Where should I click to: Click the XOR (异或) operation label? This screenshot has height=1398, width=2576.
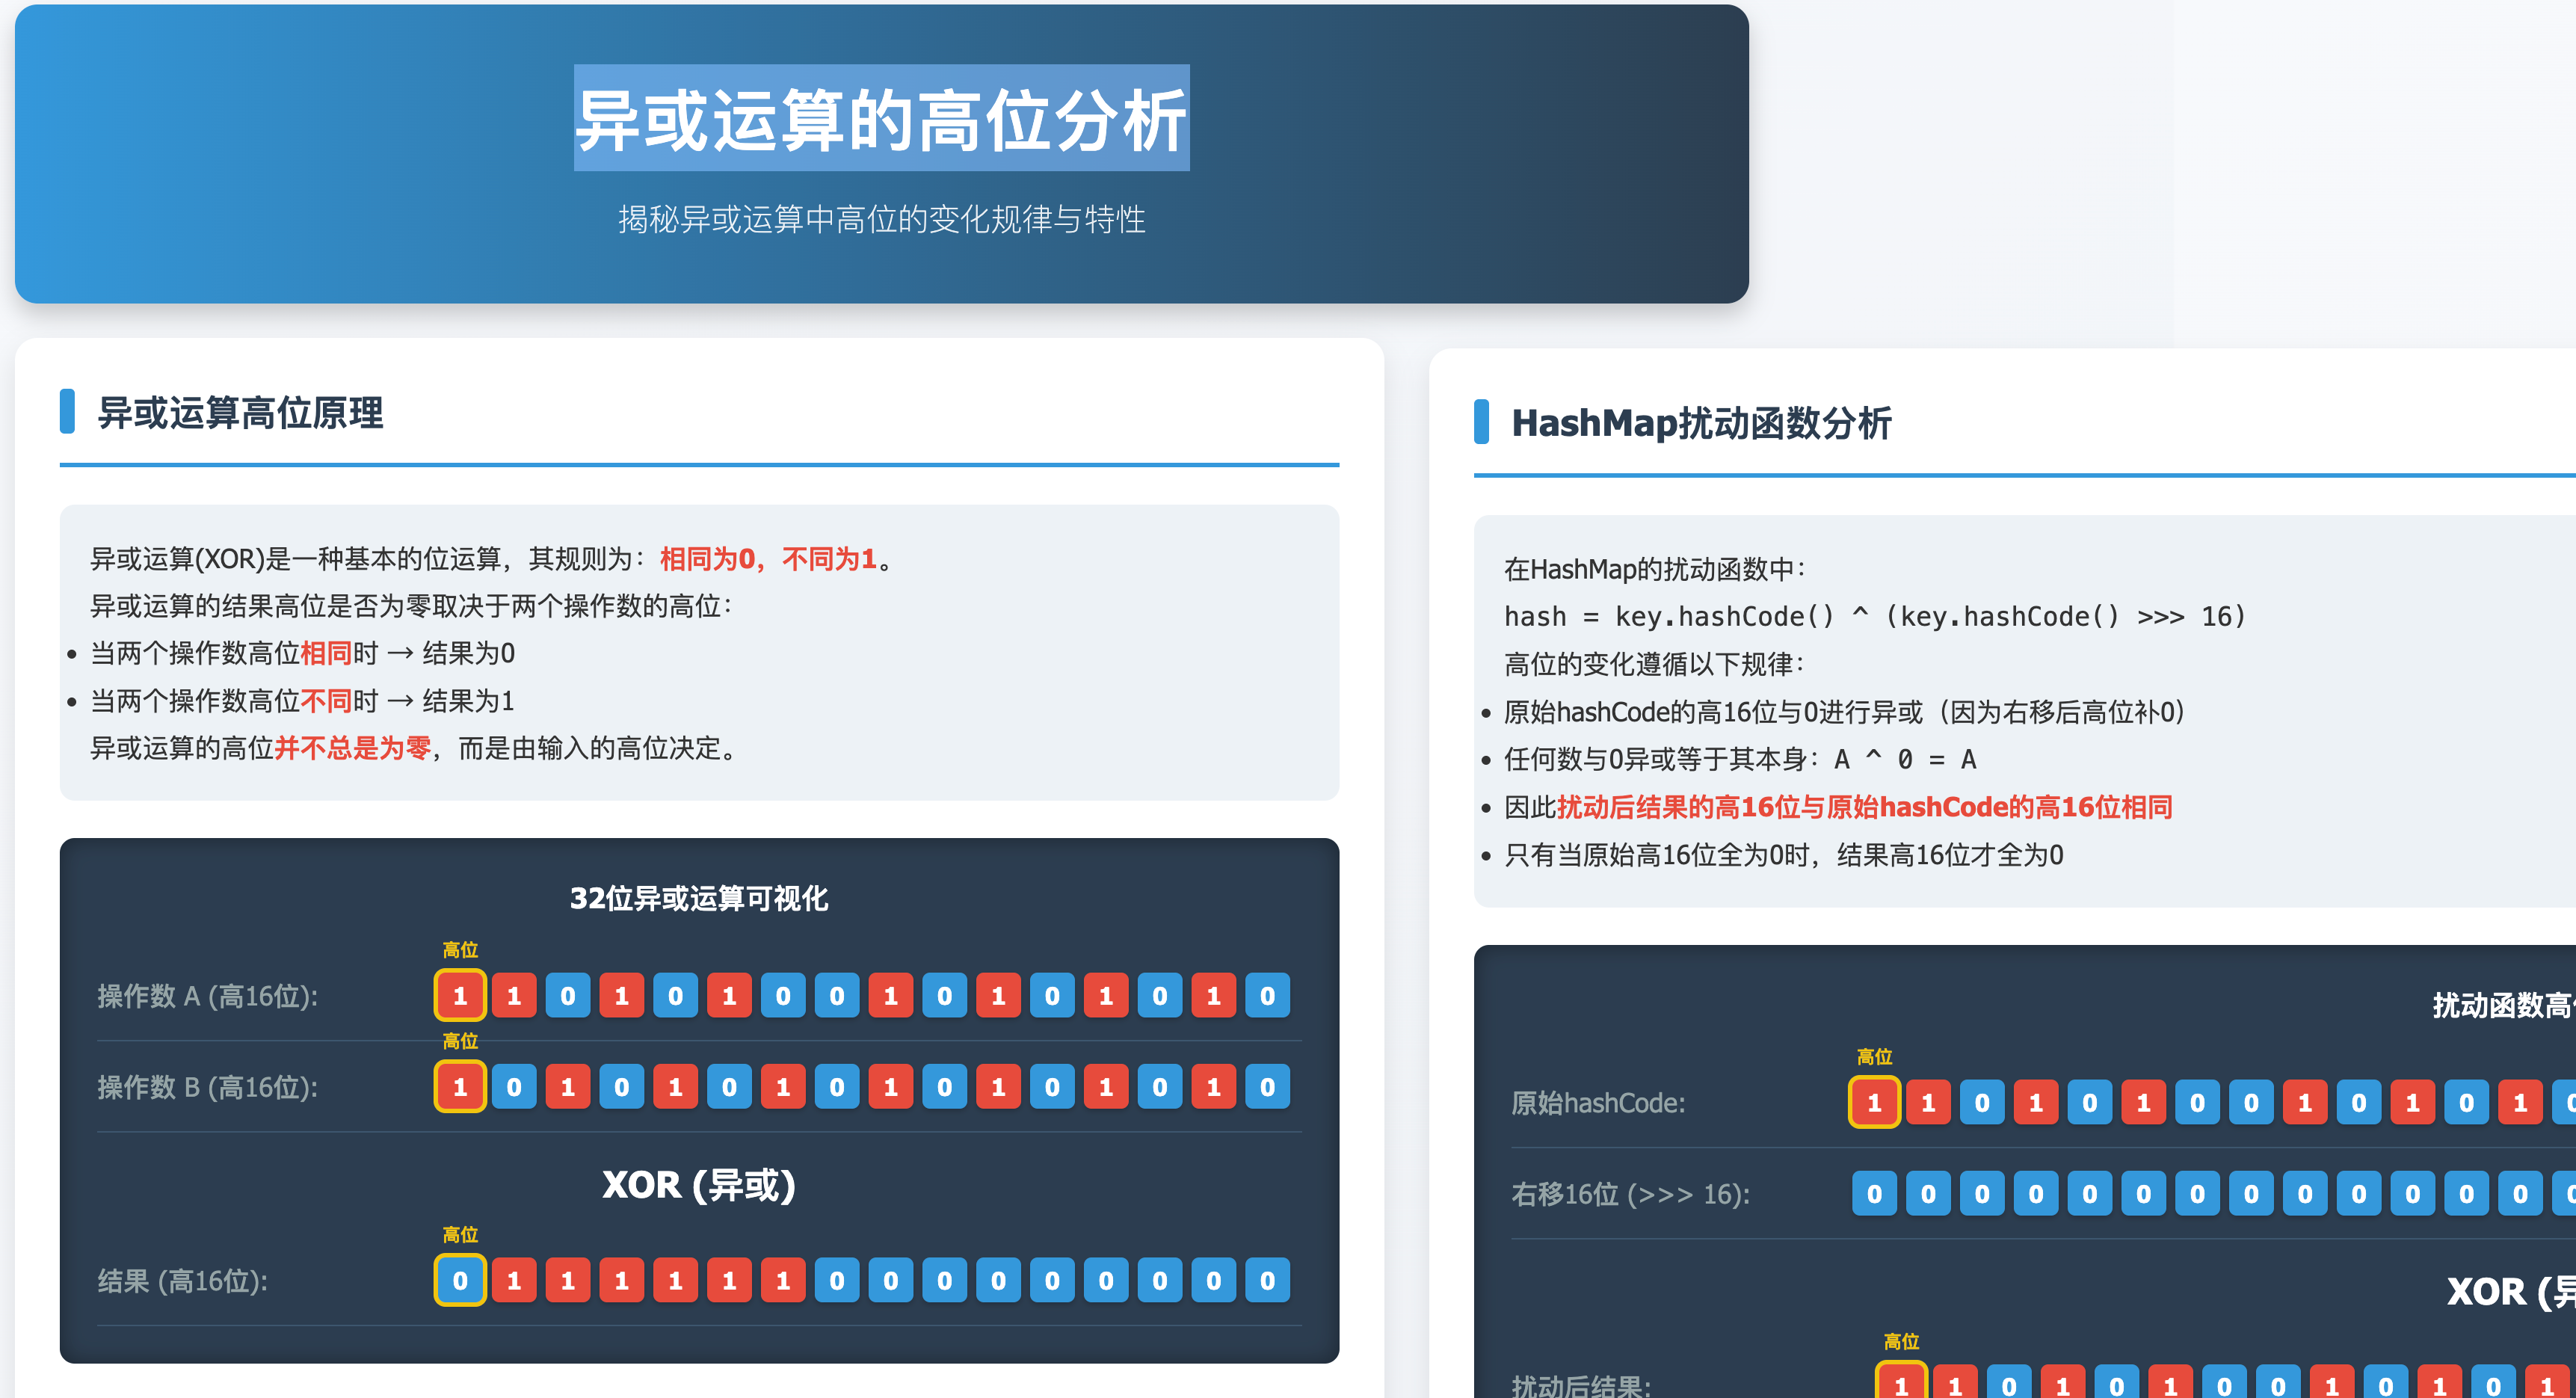[x=700, y=1186]
